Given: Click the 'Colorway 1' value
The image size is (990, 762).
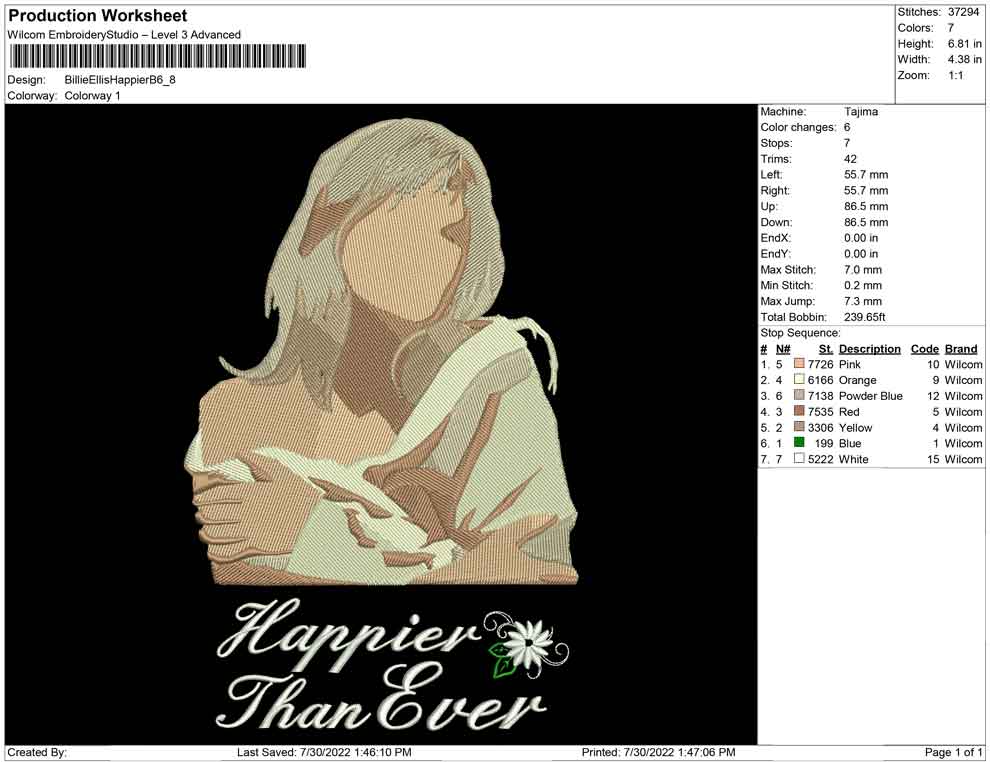Looking at the screenshot, I should (92, 95).
